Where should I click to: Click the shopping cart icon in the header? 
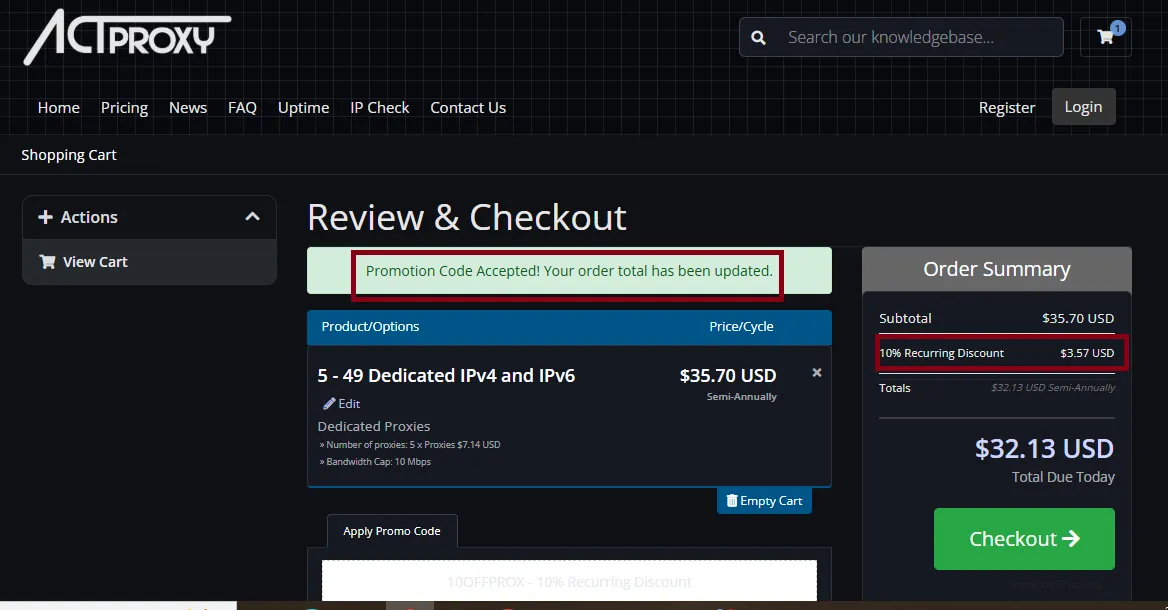pyautogui.click(x=1104, y=37)
